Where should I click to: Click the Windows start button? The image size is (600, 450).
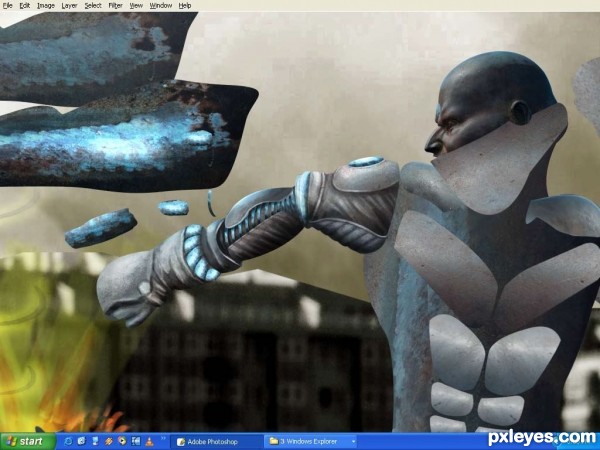[x=28, y=442]
